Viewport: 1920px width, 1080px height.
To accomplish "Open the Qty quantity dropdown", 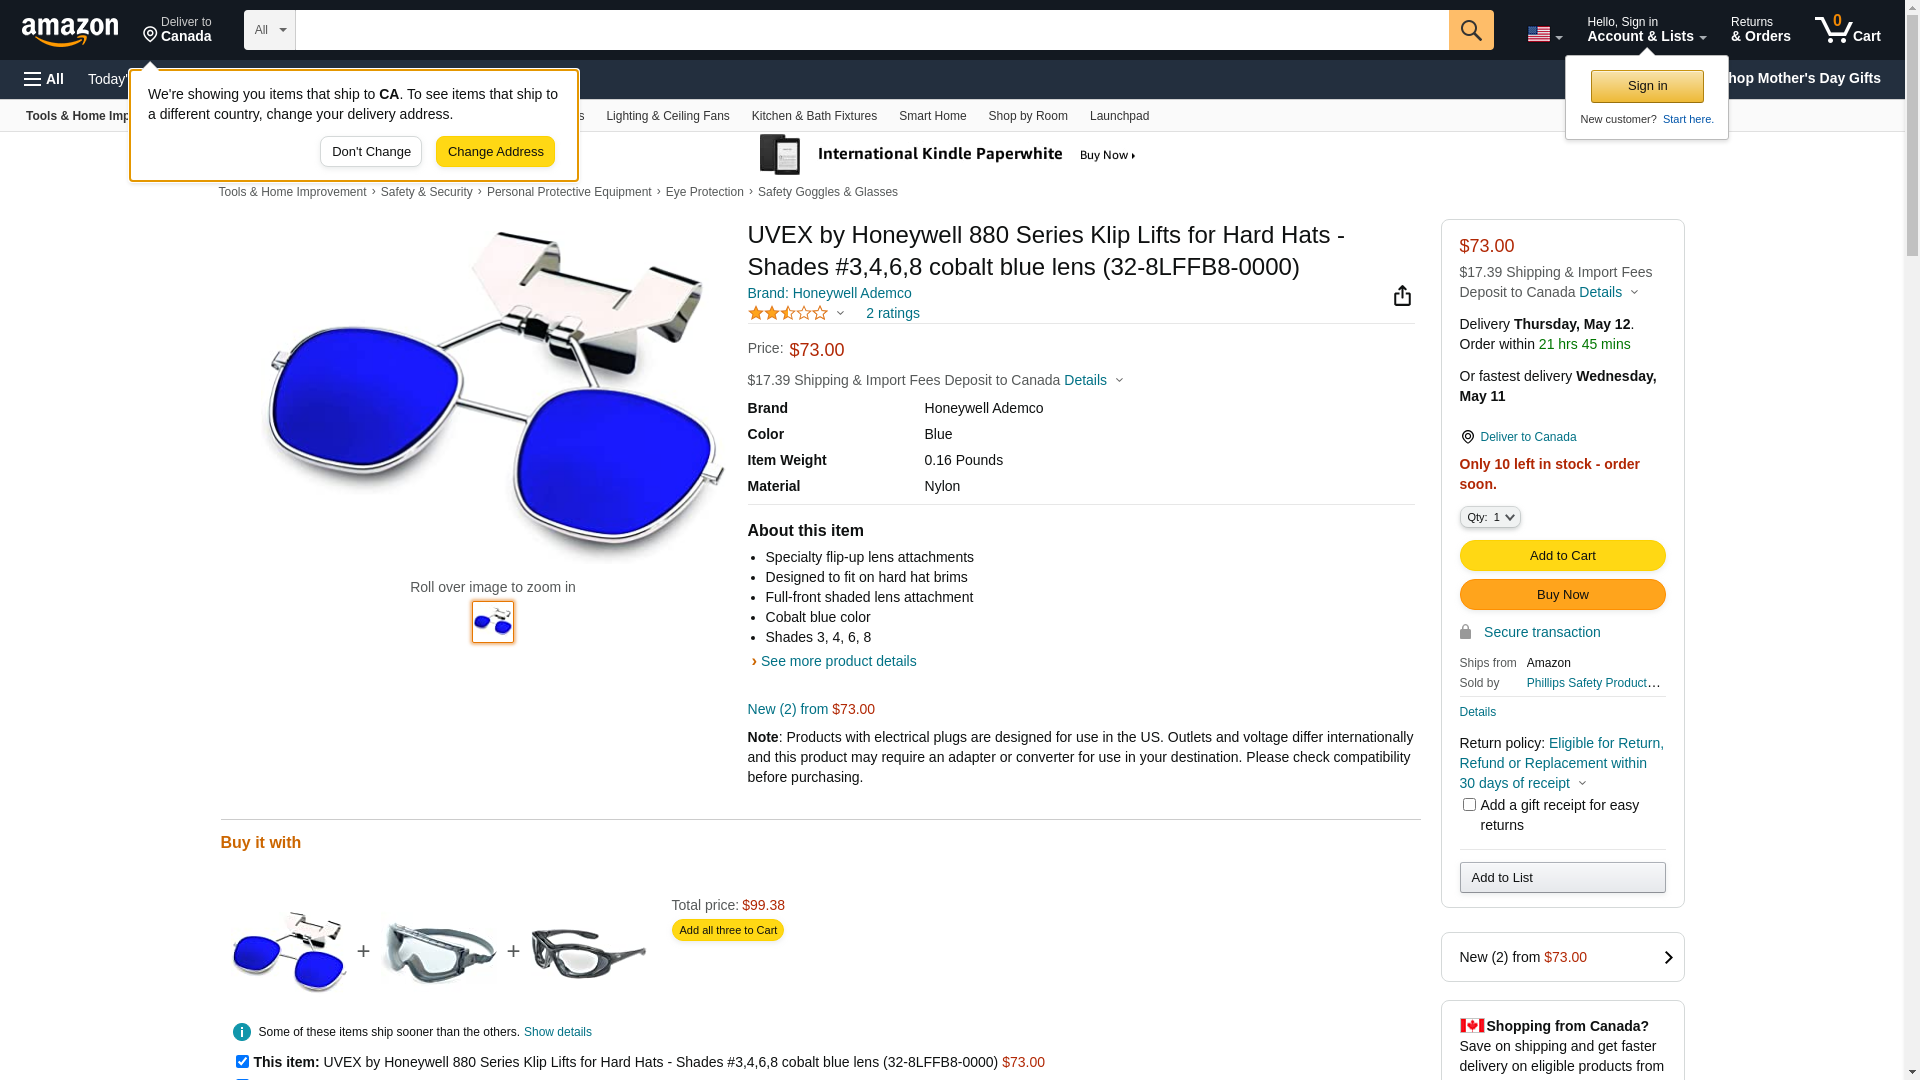I will [x=1490, y=517].
